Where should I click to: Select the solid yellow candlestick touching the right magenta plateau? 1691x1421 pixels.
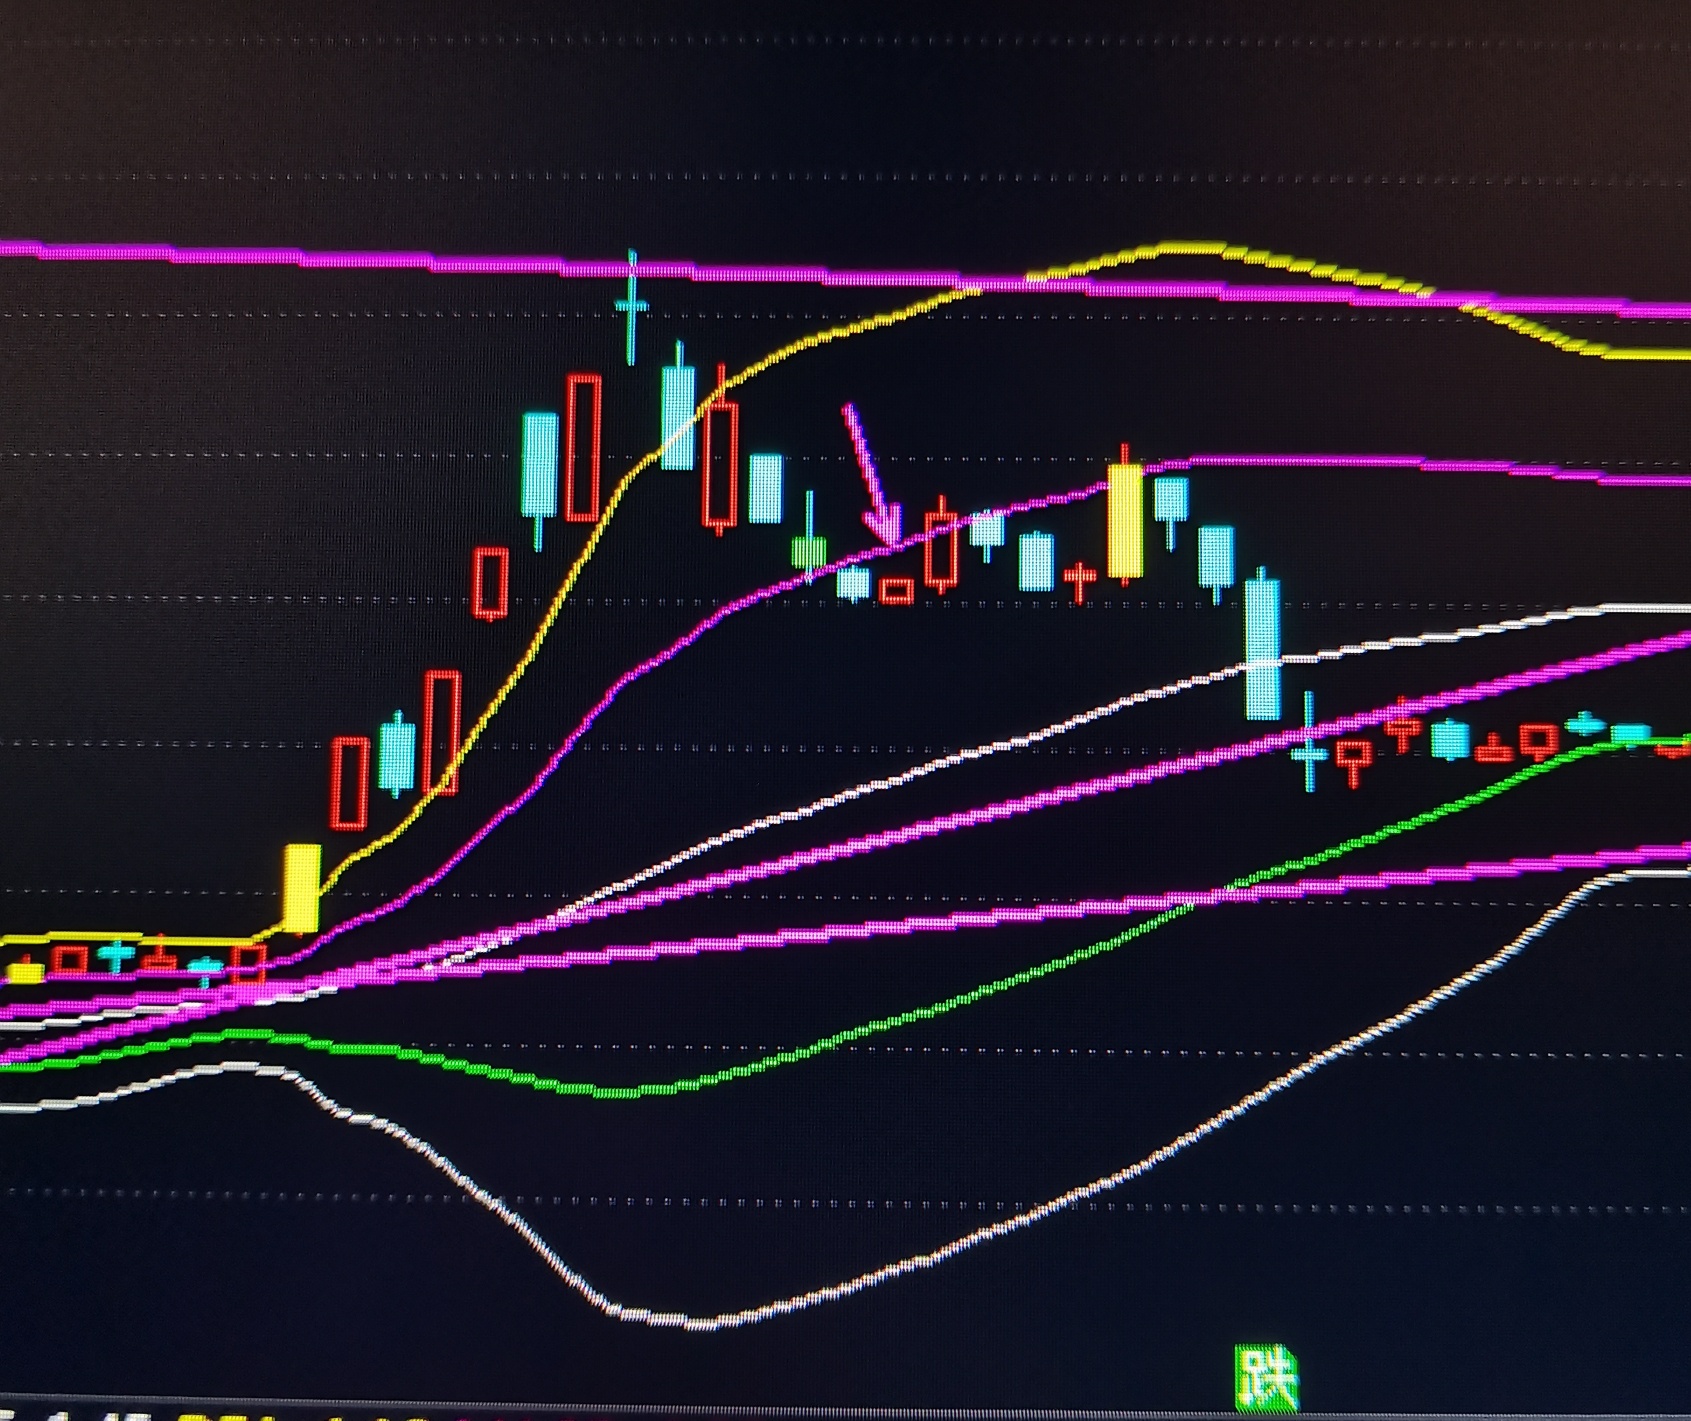[x=1126, y=517]
